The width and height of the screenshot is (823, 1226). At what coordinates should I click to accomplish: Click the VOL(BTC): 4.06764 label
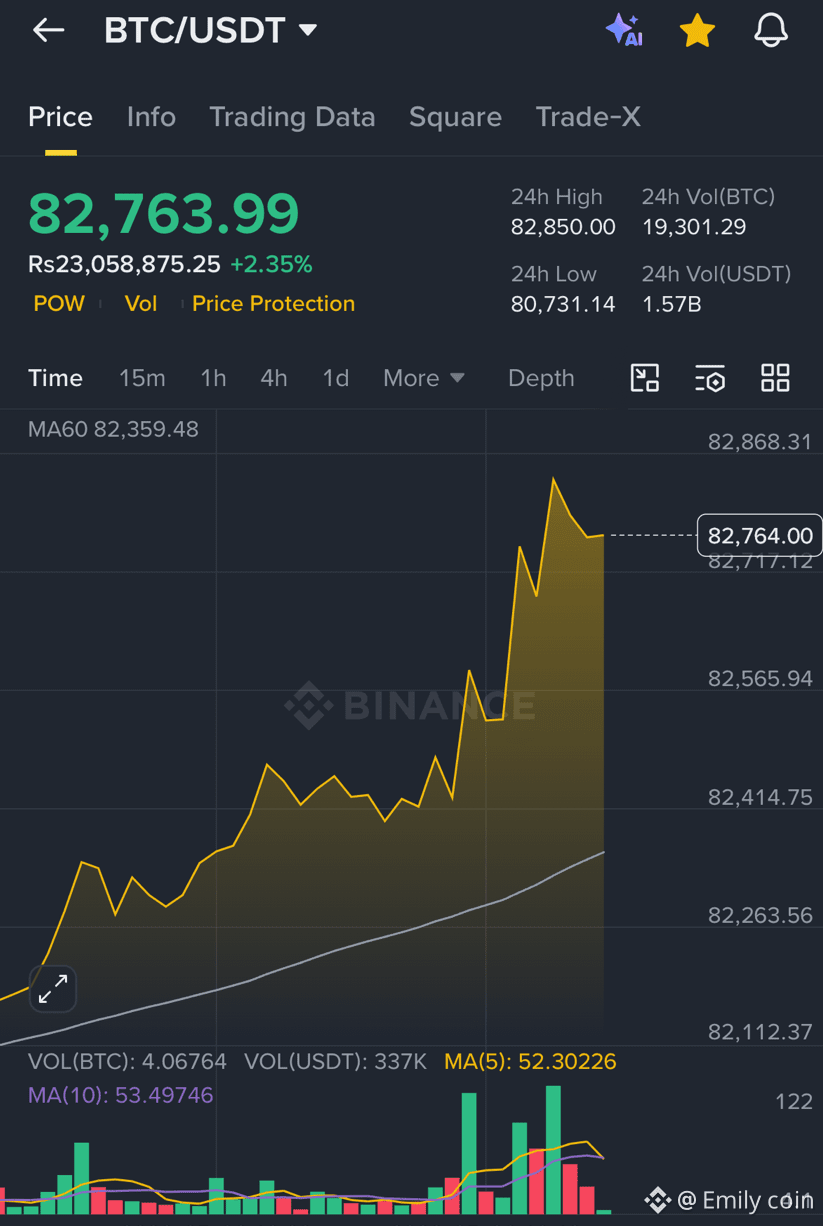click(x=128, y=1061)
